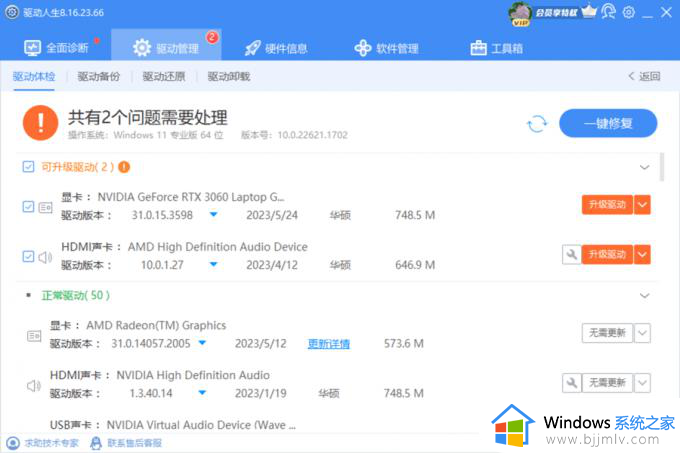Click 更新详情 link for AMD Radeon Graphics

point(329,344)
